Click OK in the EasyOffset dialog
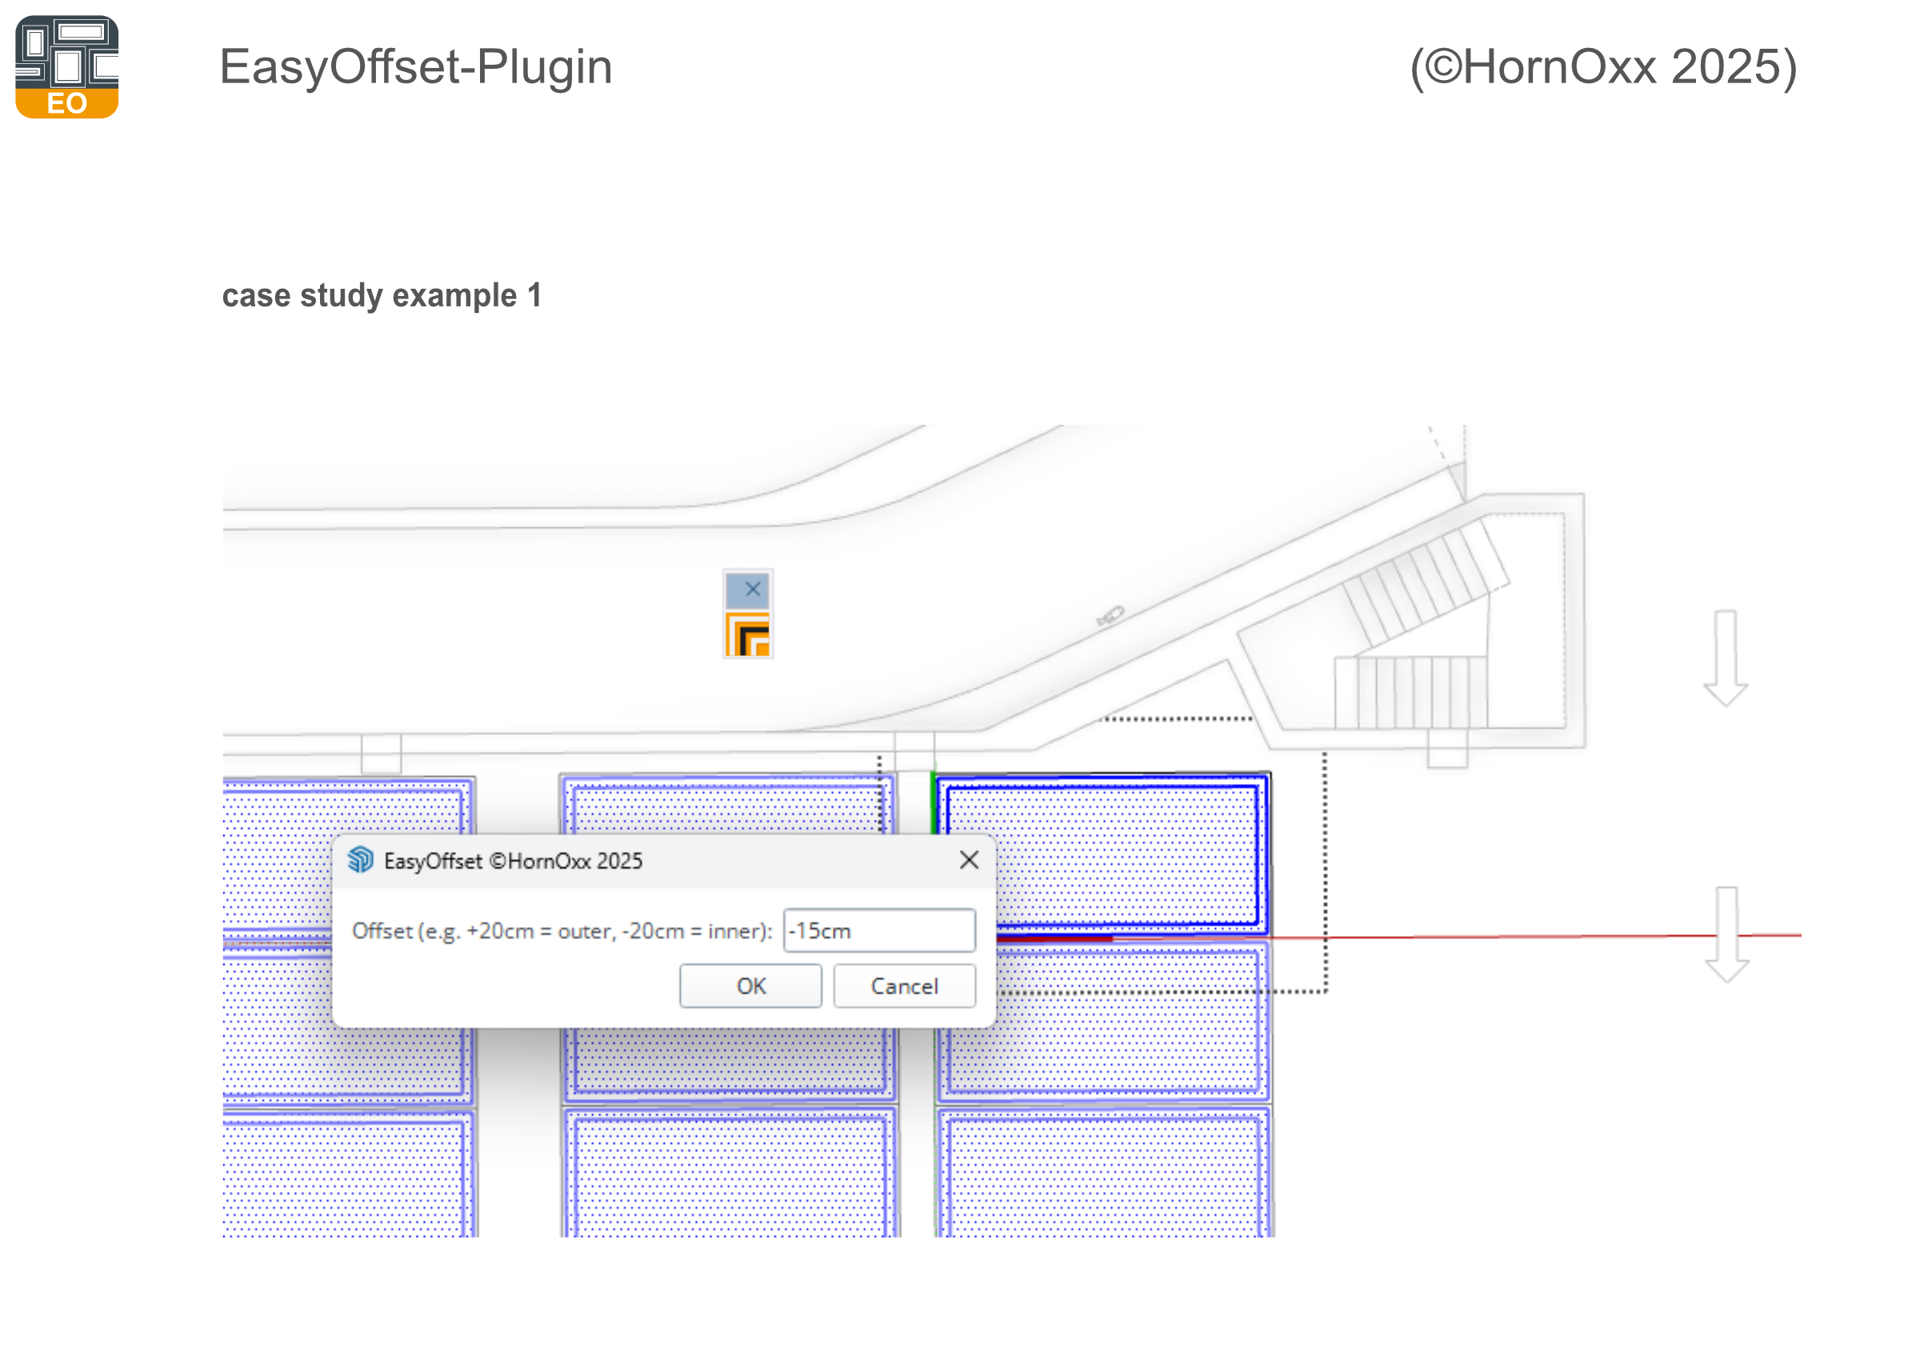Screen dimensions: 1920x1357 tap(750, 986)
